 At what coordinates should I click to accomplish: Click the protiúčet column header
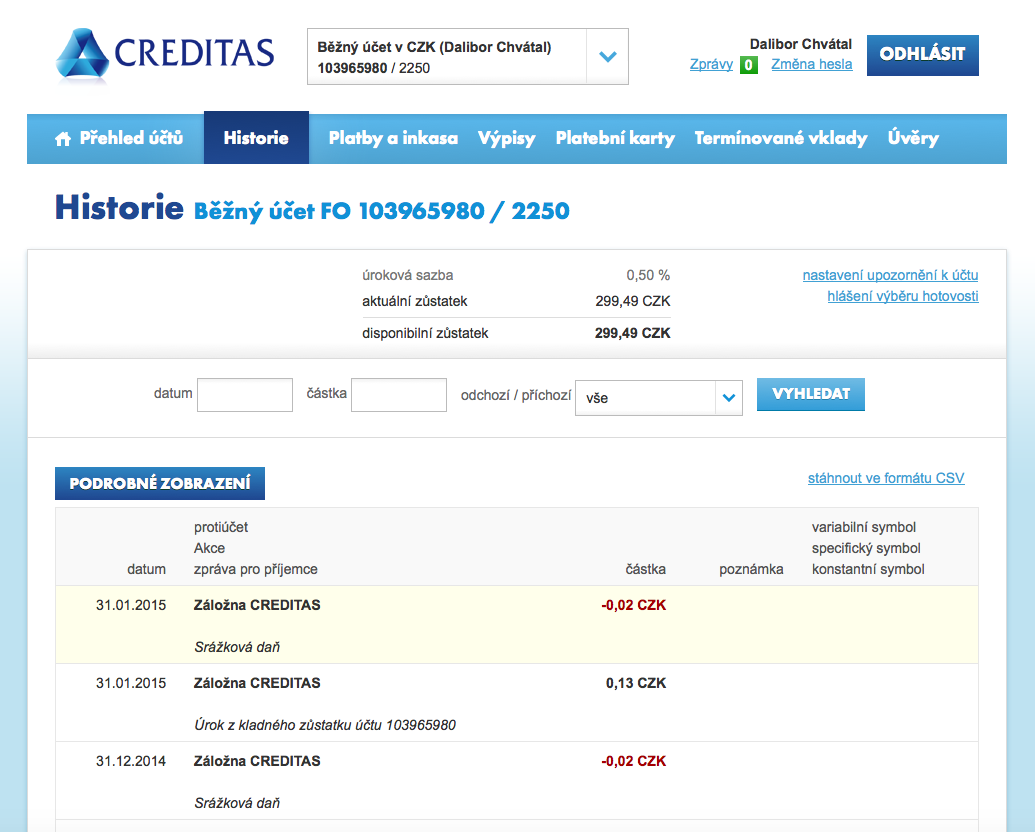pyautogui.click(x=221, y=527)
